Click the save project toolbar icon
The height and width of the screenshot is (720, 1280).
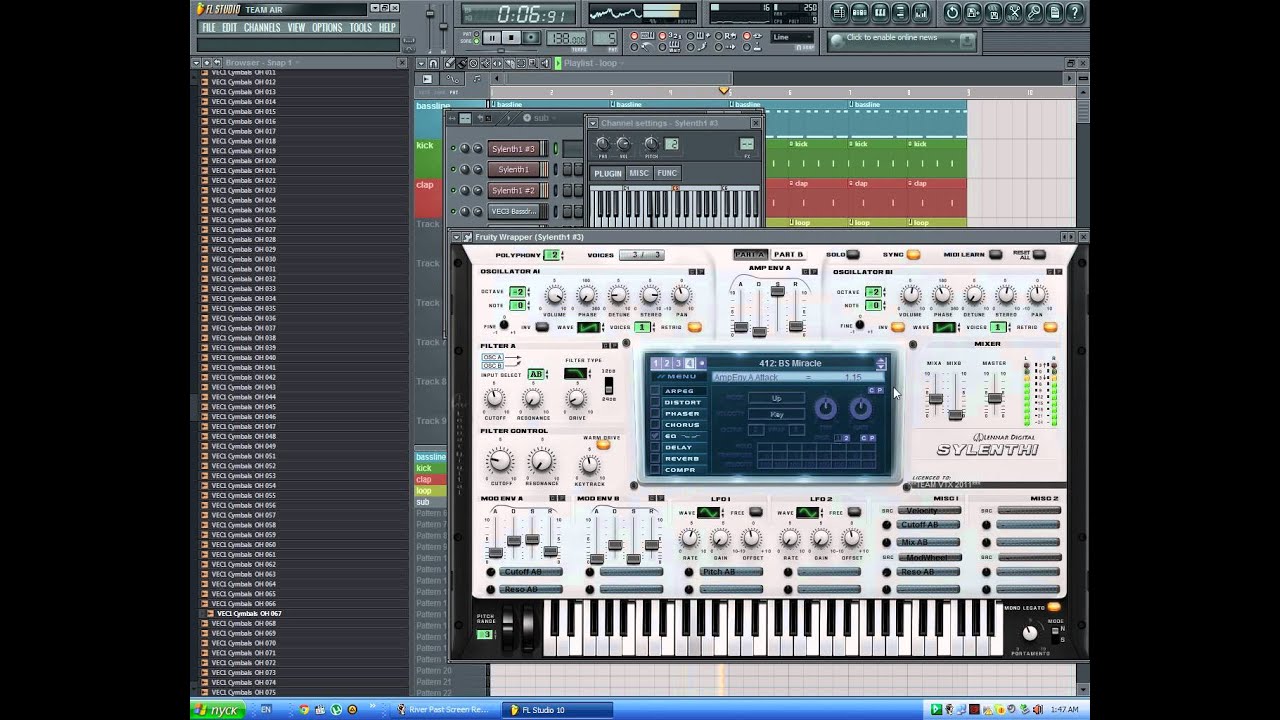973,13
